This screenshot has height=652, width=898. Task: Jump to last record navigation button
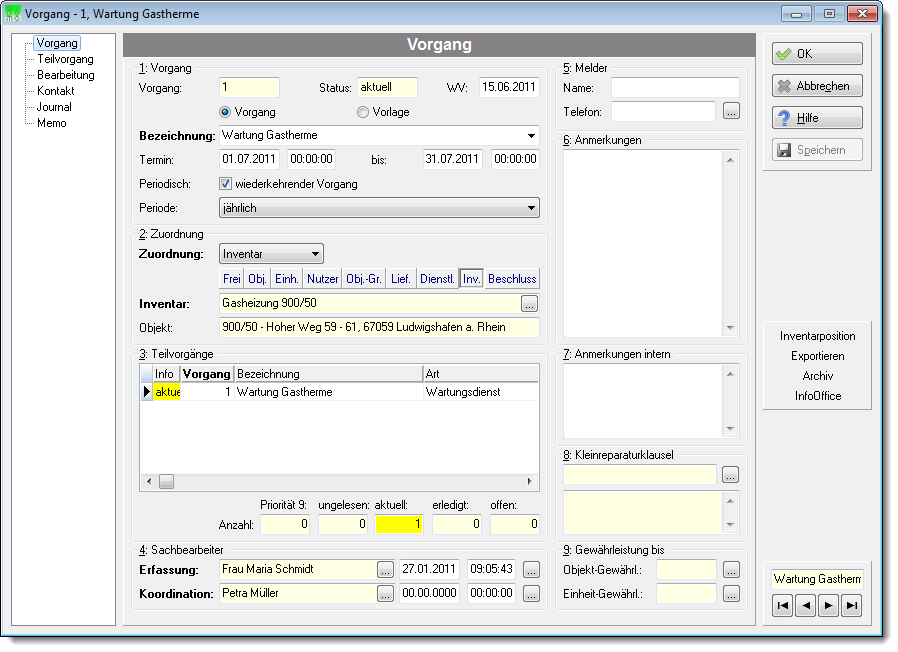(x=852, y=606)
